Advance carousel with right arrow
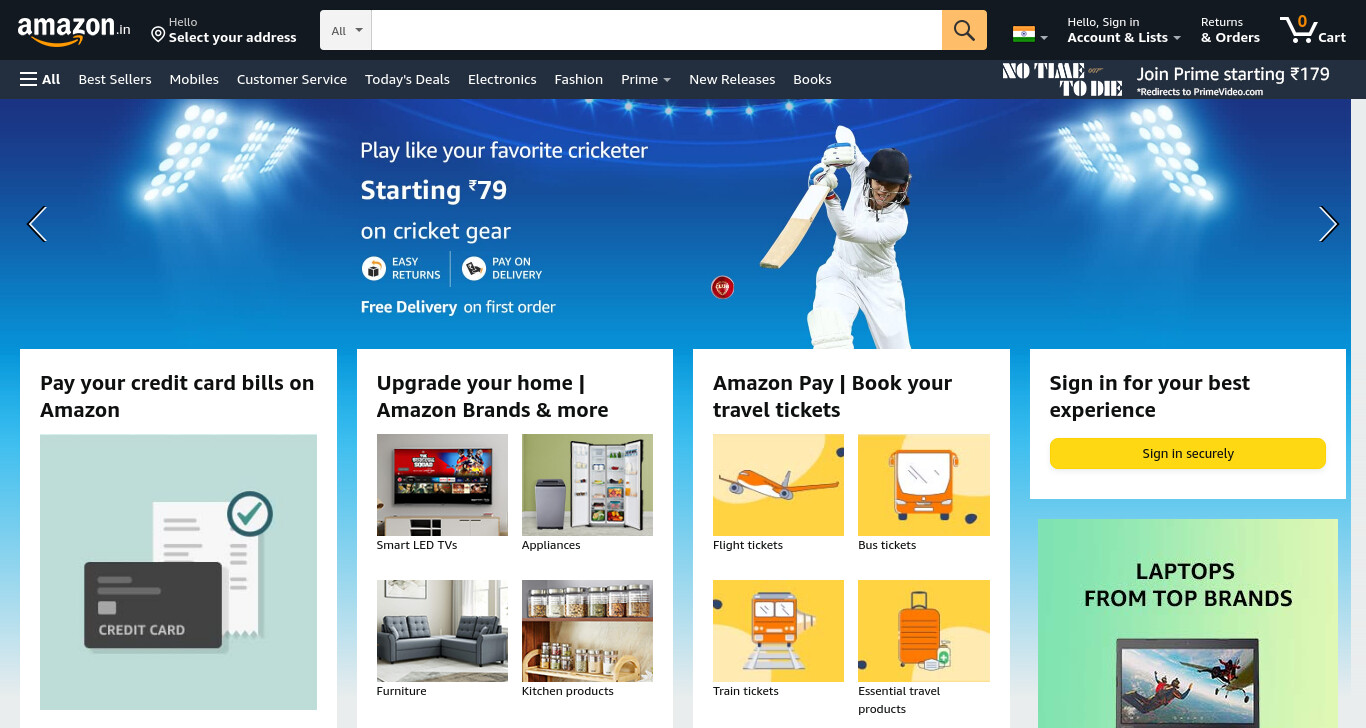The width and height of the screenshot is (1366, 728). tap(1328, 224)
